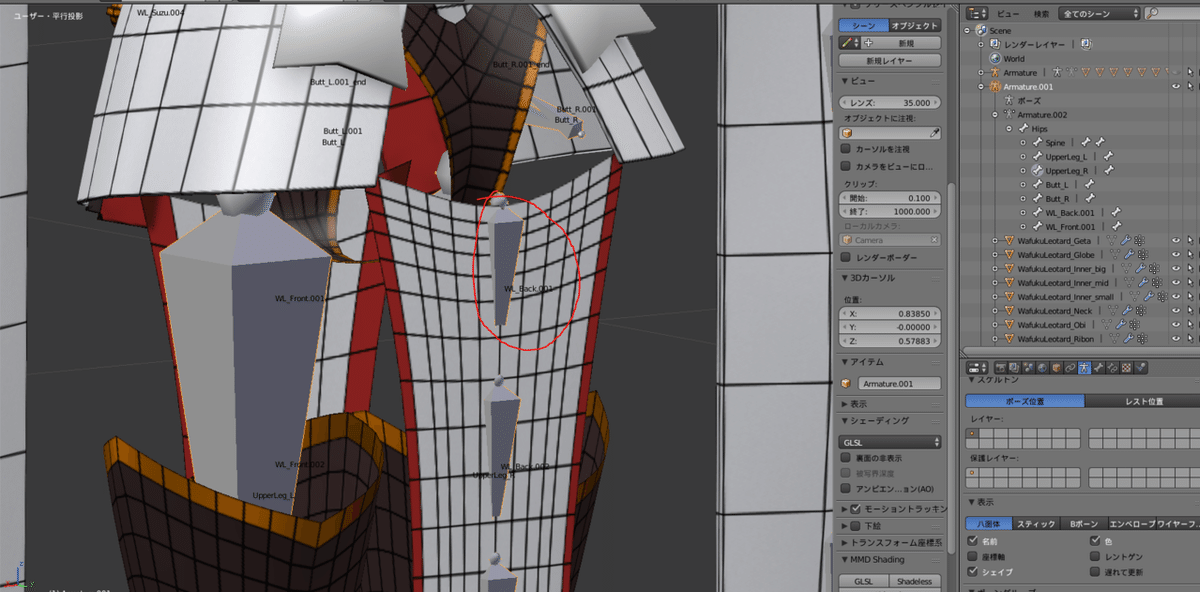Open the Bone Constraints properties tab icon

pyautogui.click(x=1112, y=368)
